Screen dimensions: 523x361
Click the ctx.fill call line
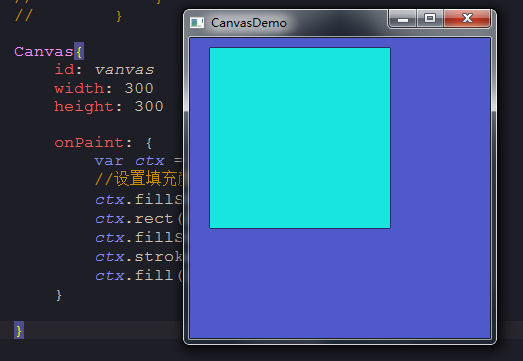138,276
